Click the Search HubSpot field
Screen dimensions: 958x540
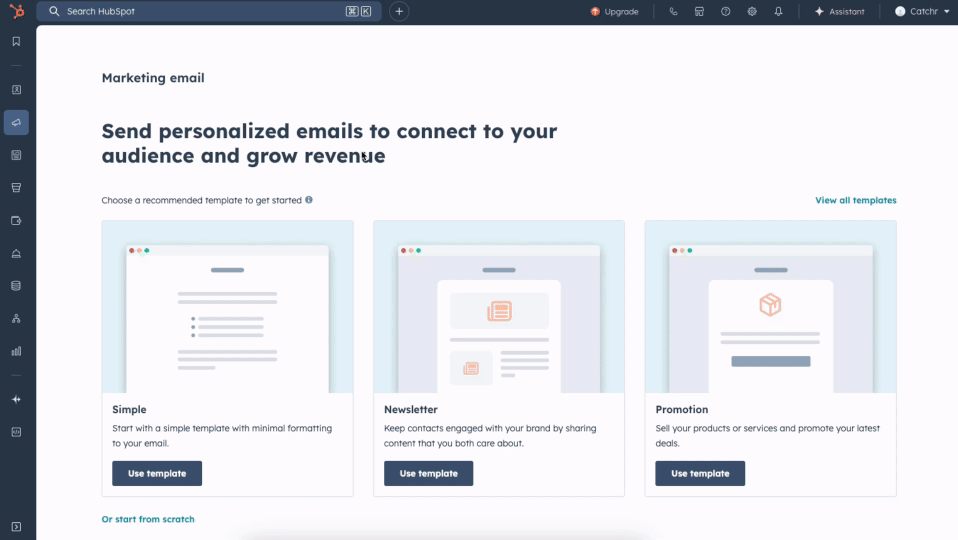[x=209, y=11]
